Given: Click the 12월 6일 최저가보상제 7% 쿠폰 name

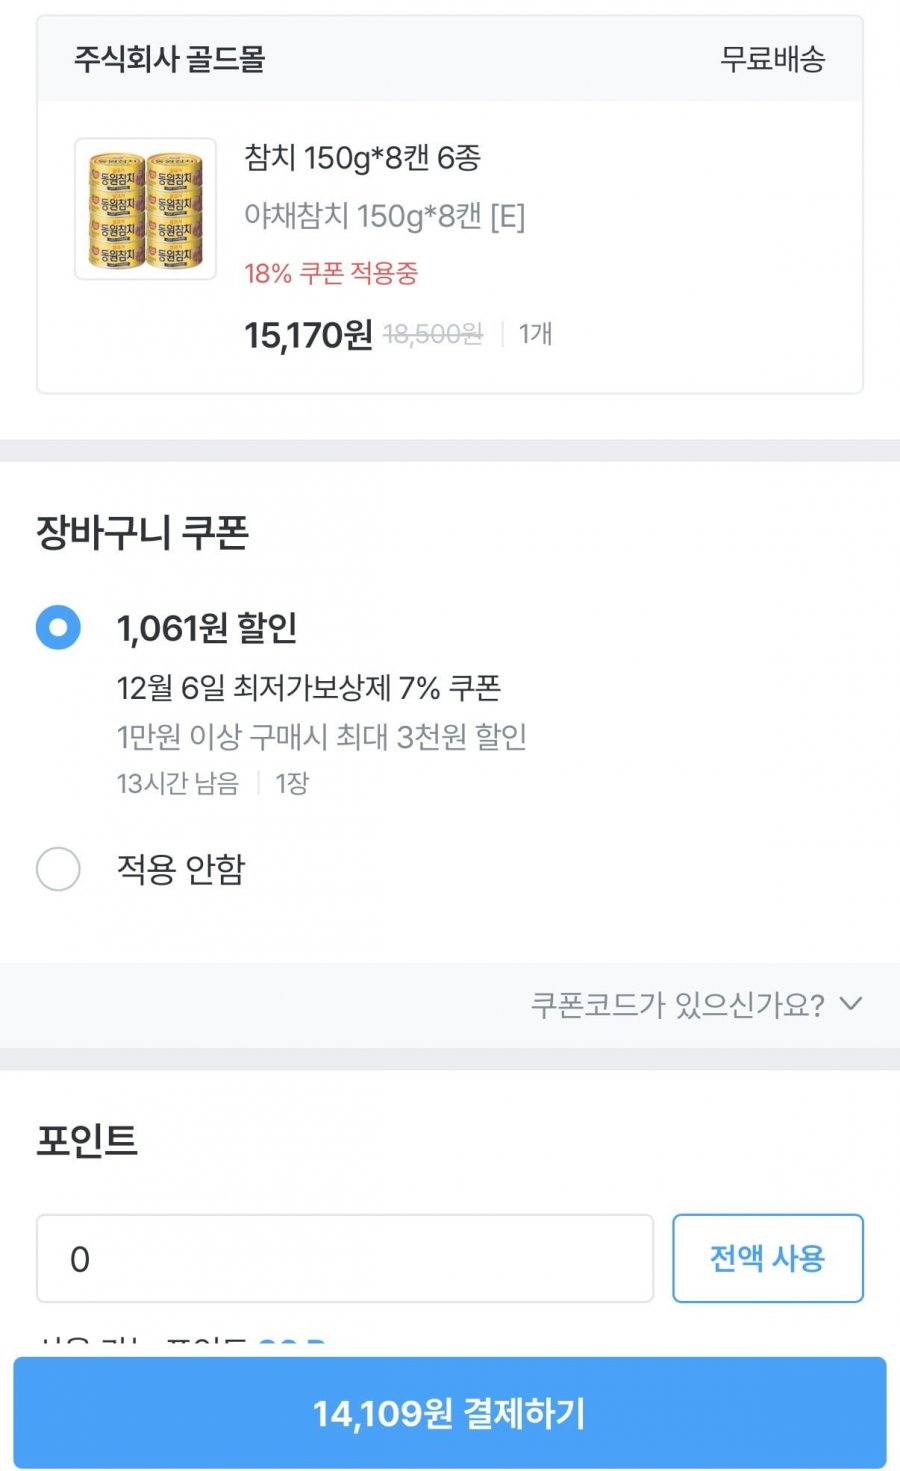Looking at the screenshot, I should coord(308,688).
